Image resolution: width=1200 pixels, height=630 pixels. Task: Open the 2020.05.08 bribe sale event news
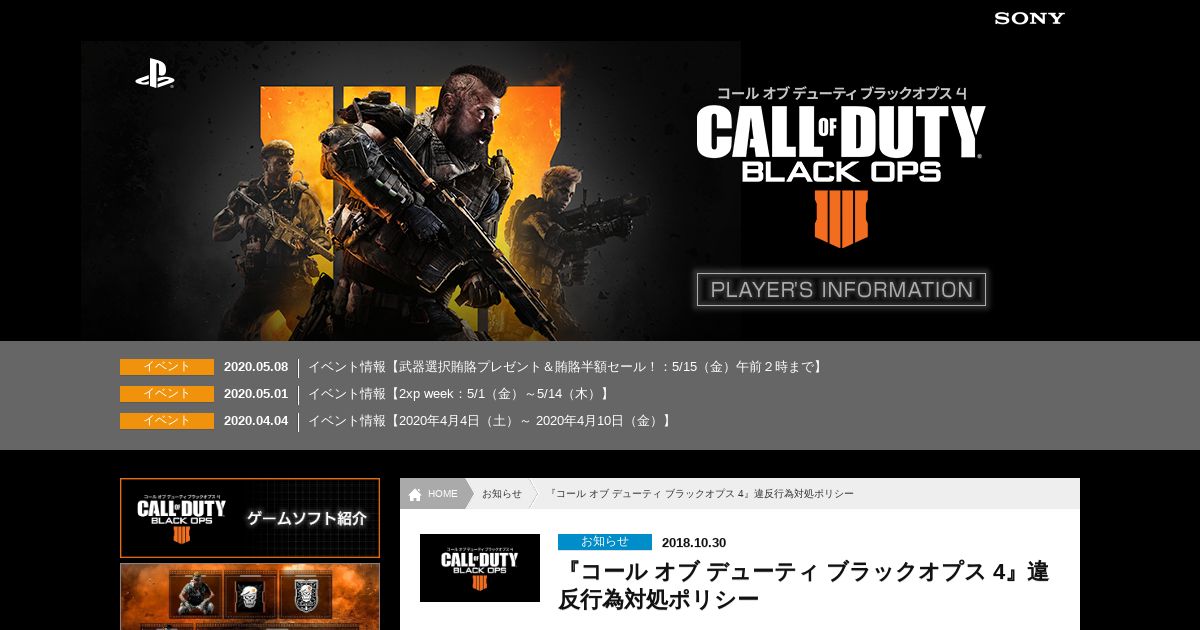click(x=566, y=367)
